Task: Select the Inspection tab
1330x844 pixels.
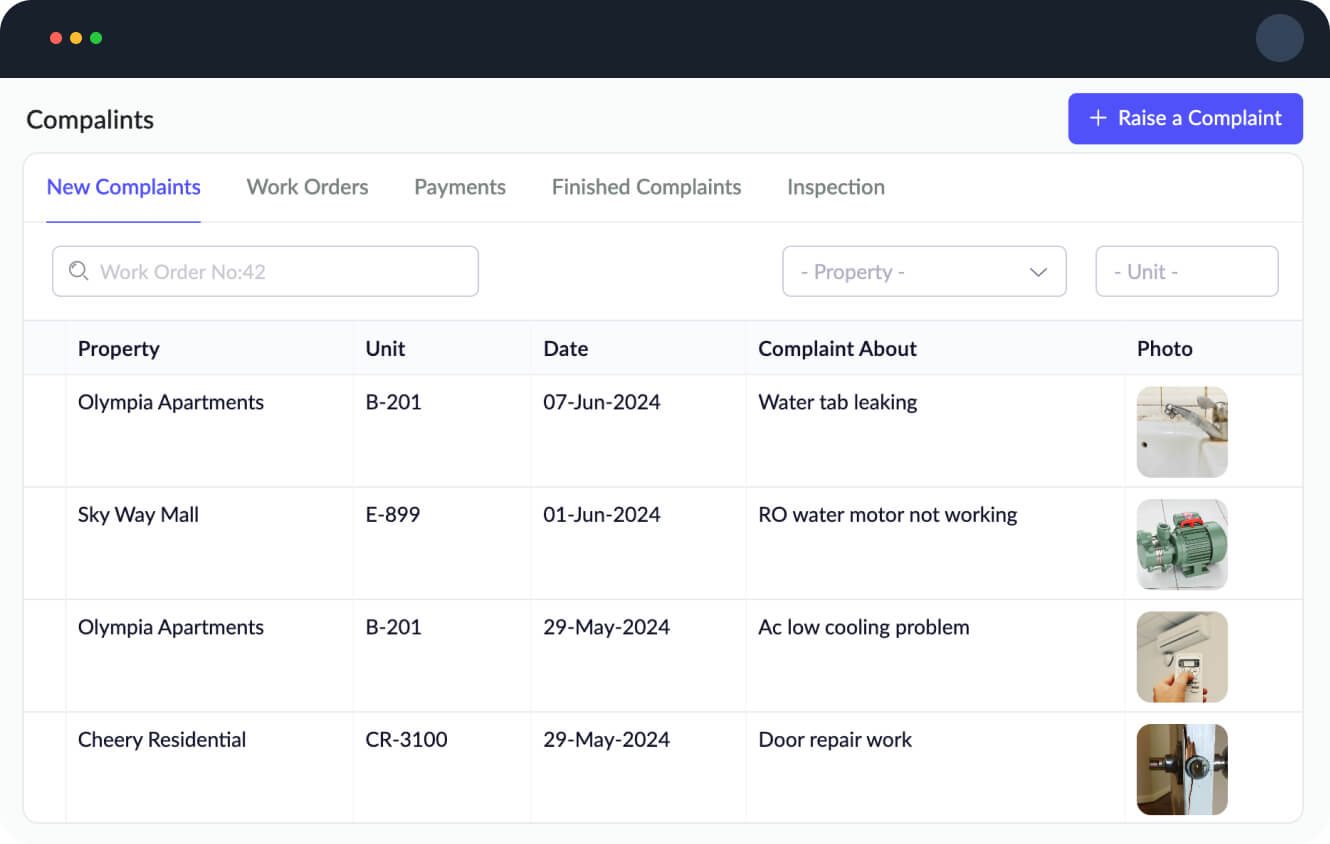Action: pos(836,187)
